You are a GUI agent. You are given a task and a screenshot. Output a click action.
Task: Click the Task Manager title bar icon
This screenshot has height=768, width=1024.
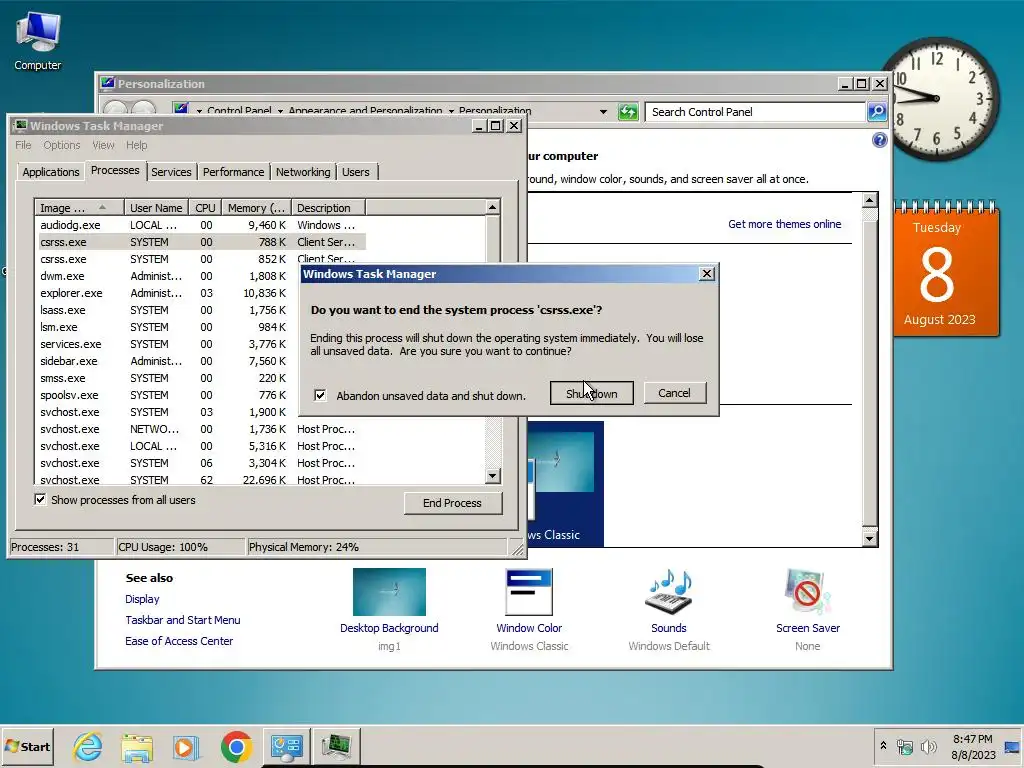tap(21, 125)
